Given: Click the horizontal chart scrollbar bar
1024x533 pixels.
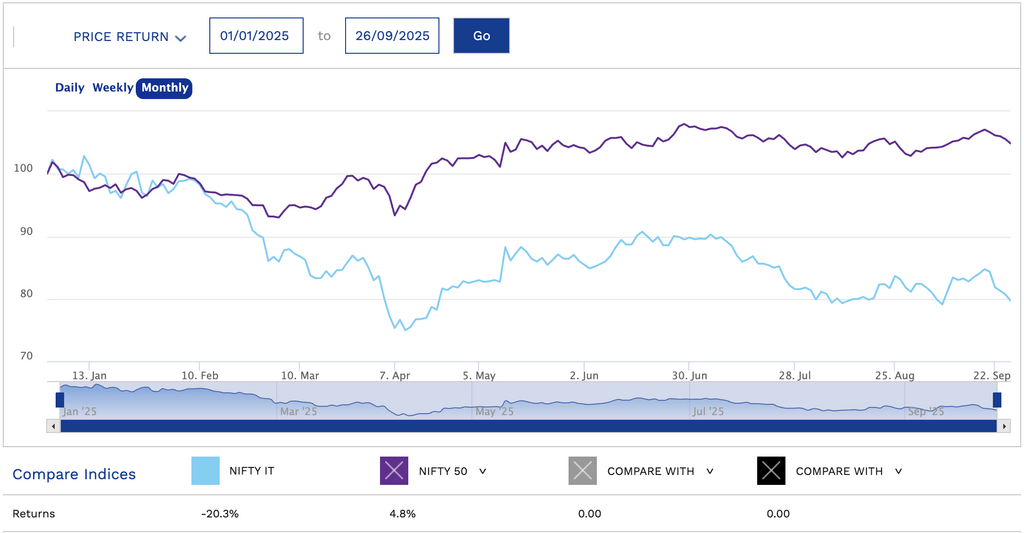Looking at the screenshot, I should click(528, 426).
